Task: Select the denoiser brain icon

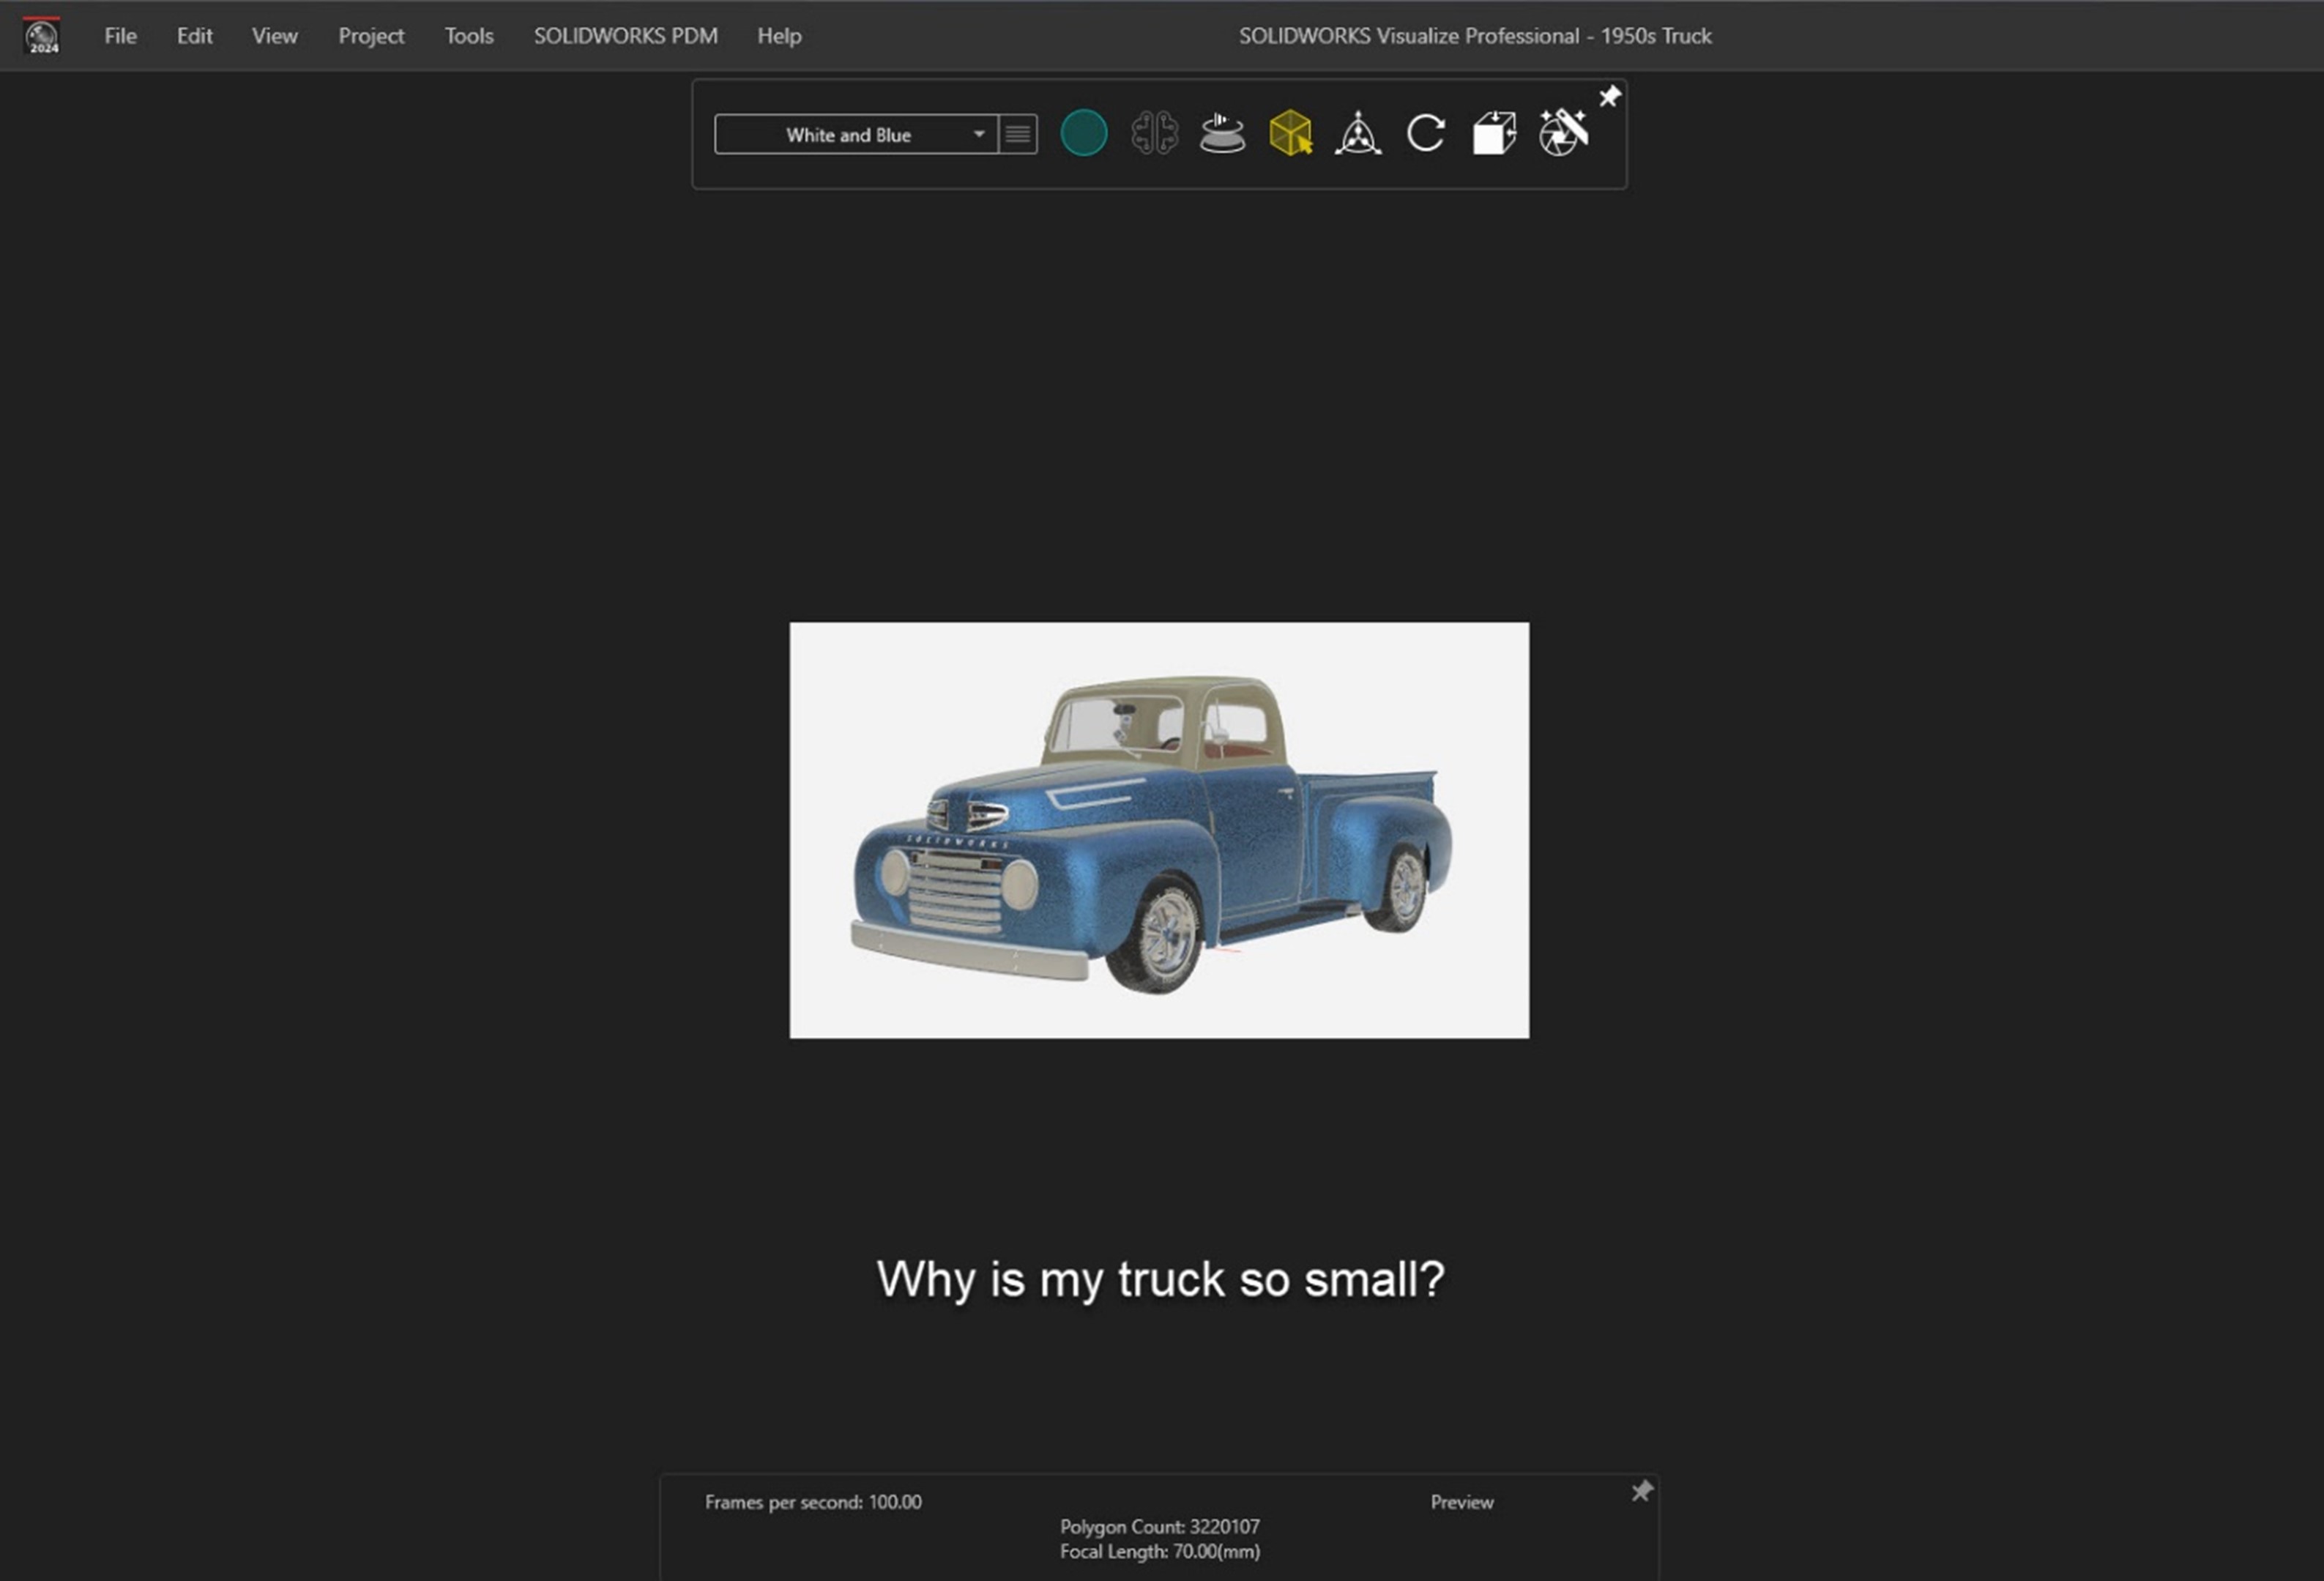Action: 1155,133
